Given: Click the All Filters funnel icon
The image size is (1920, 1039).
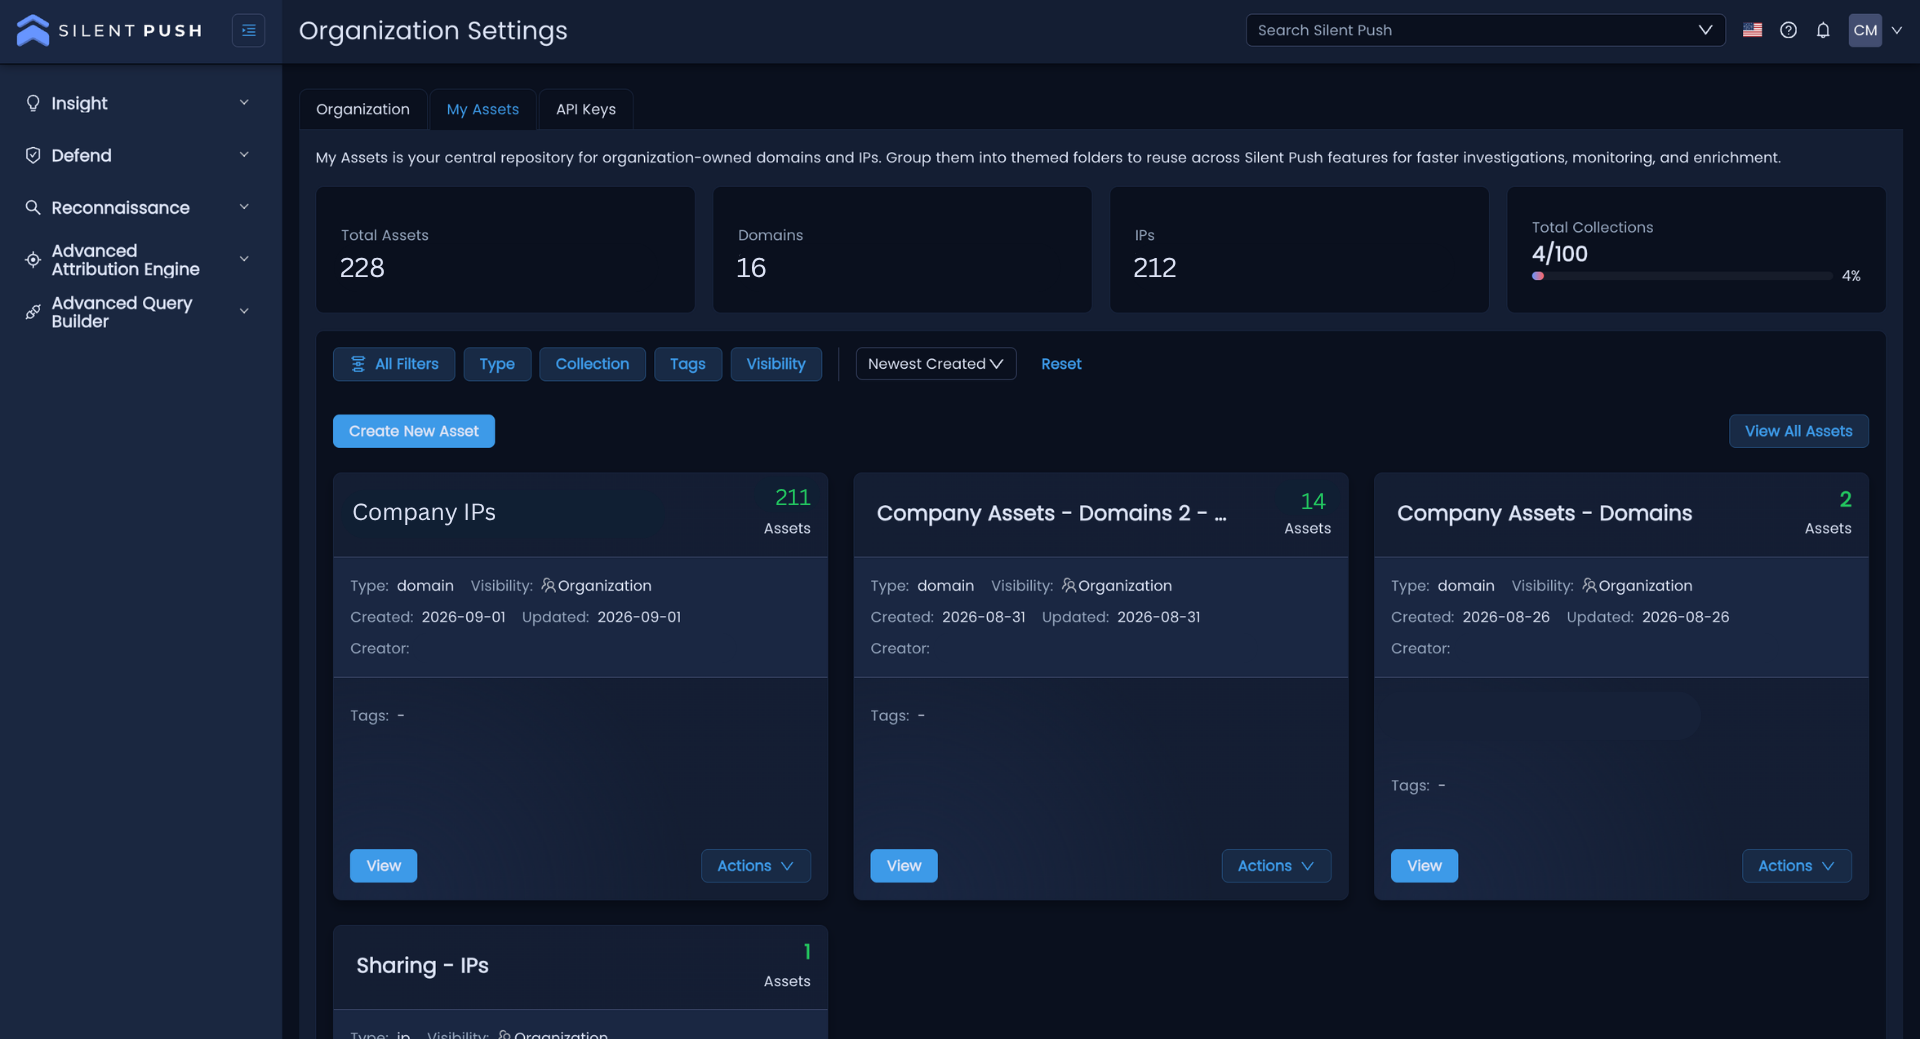Looking at the screenshot, I should click(x=358, y=364).
